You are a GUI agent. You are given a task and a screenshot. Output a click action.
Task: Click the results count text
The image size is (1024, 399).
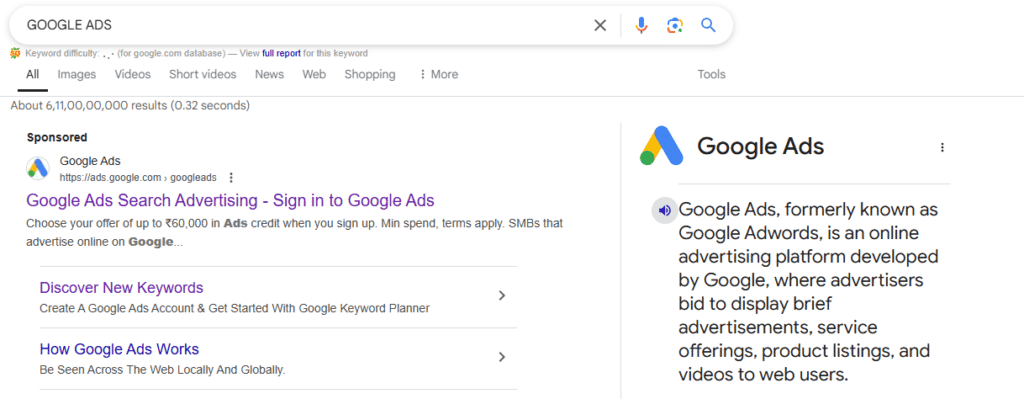[130, 105]
